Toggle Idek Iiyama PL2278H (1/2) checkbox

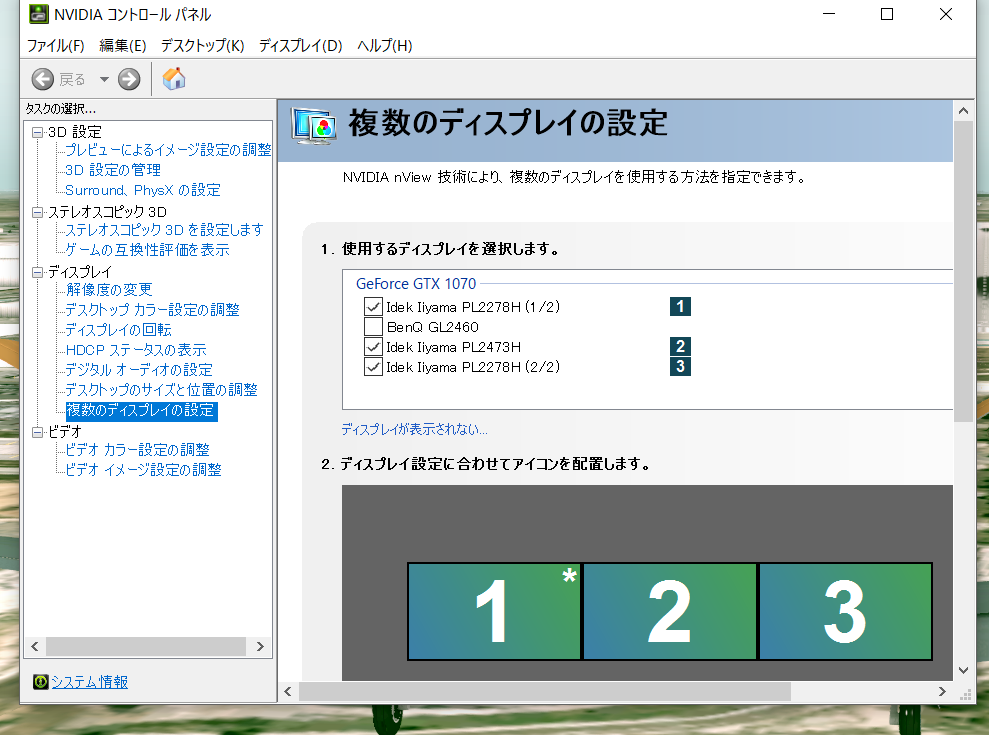coord(373,307)
